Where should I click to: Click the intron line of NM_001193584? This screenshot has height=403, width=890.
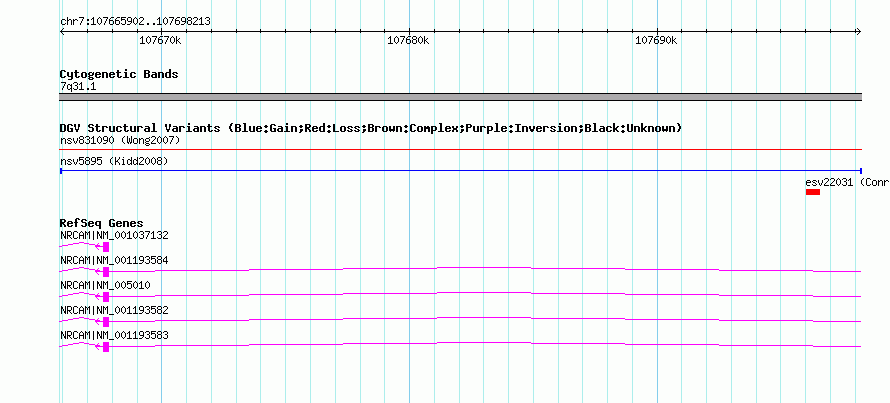[485, 268]
